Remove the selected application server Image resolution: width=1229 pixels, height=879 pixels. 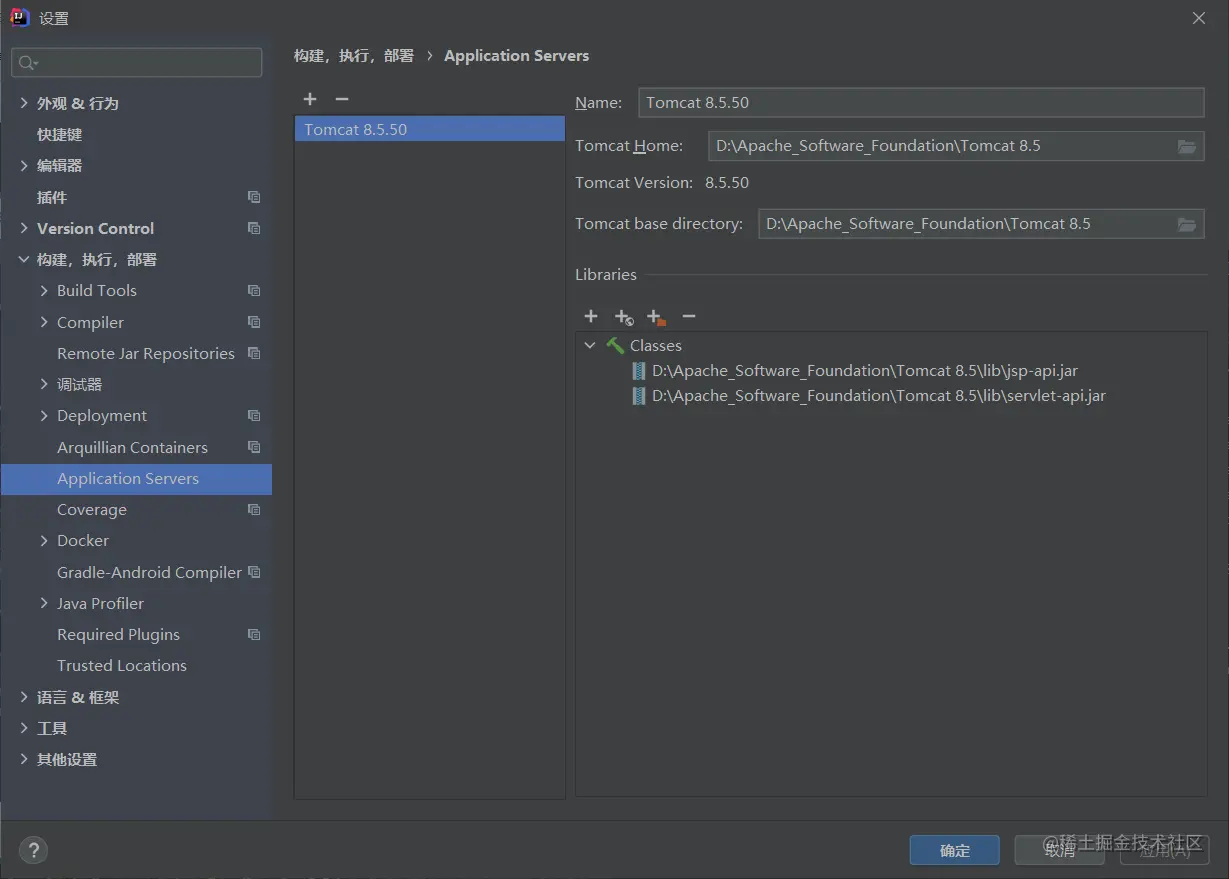[x=342, y=99]
